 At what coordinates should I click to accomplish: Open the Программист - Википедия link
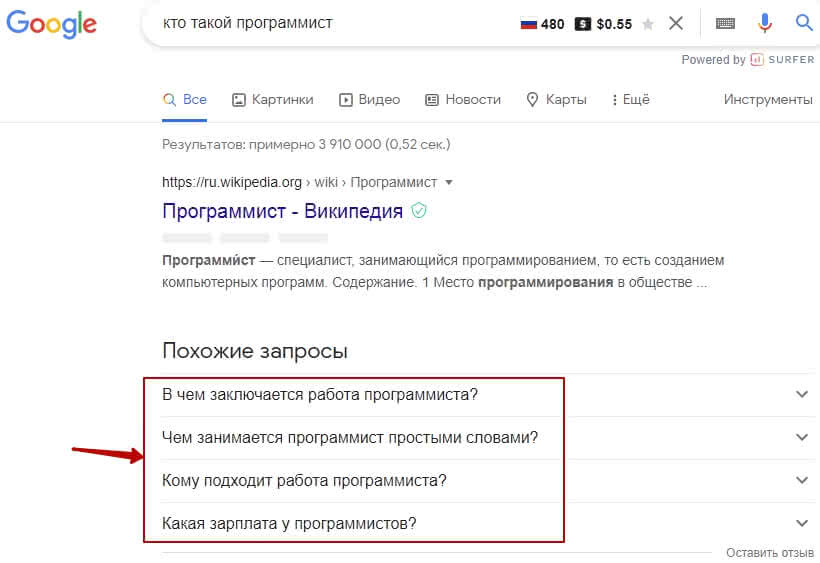pyautogui.click(x=282, y=211)
